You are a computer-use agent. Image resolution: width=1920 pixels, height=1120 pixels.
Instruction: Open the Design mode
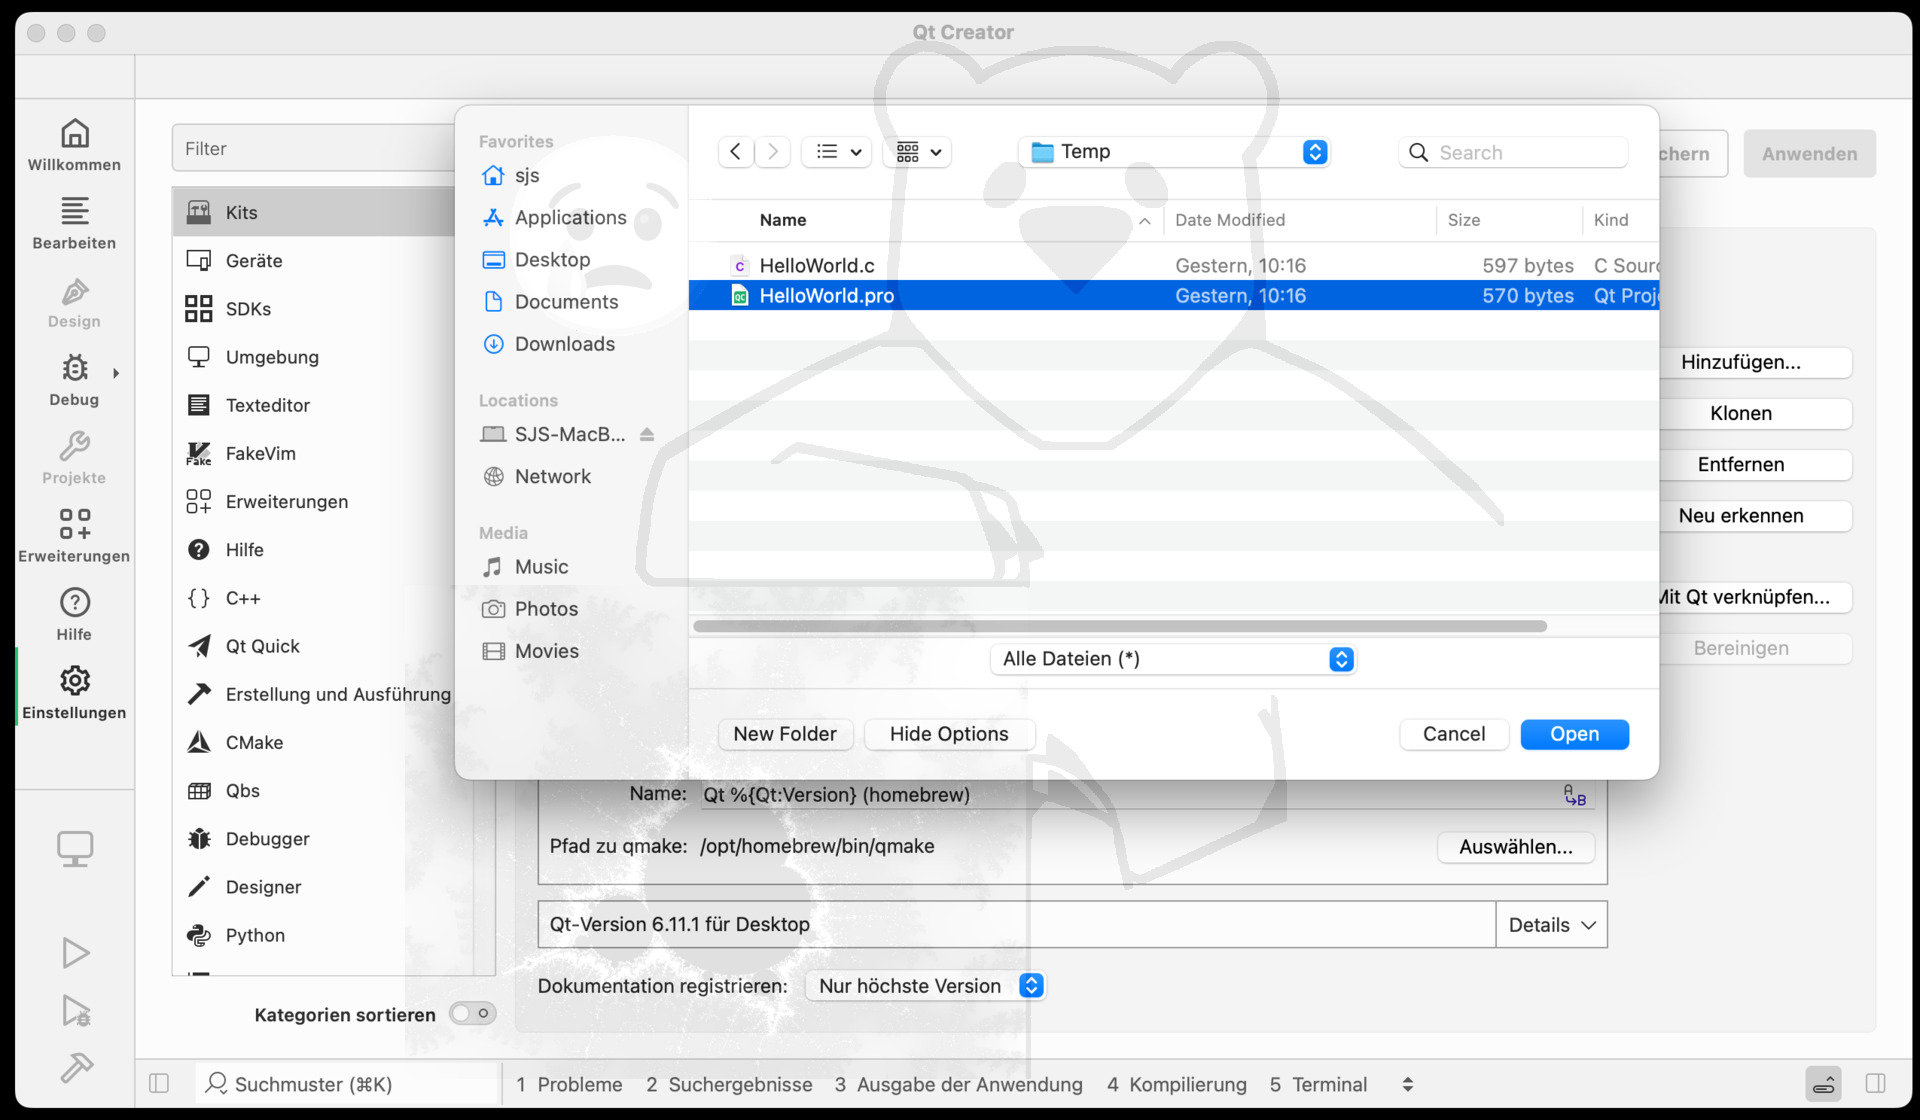click(x=74, y=302)
